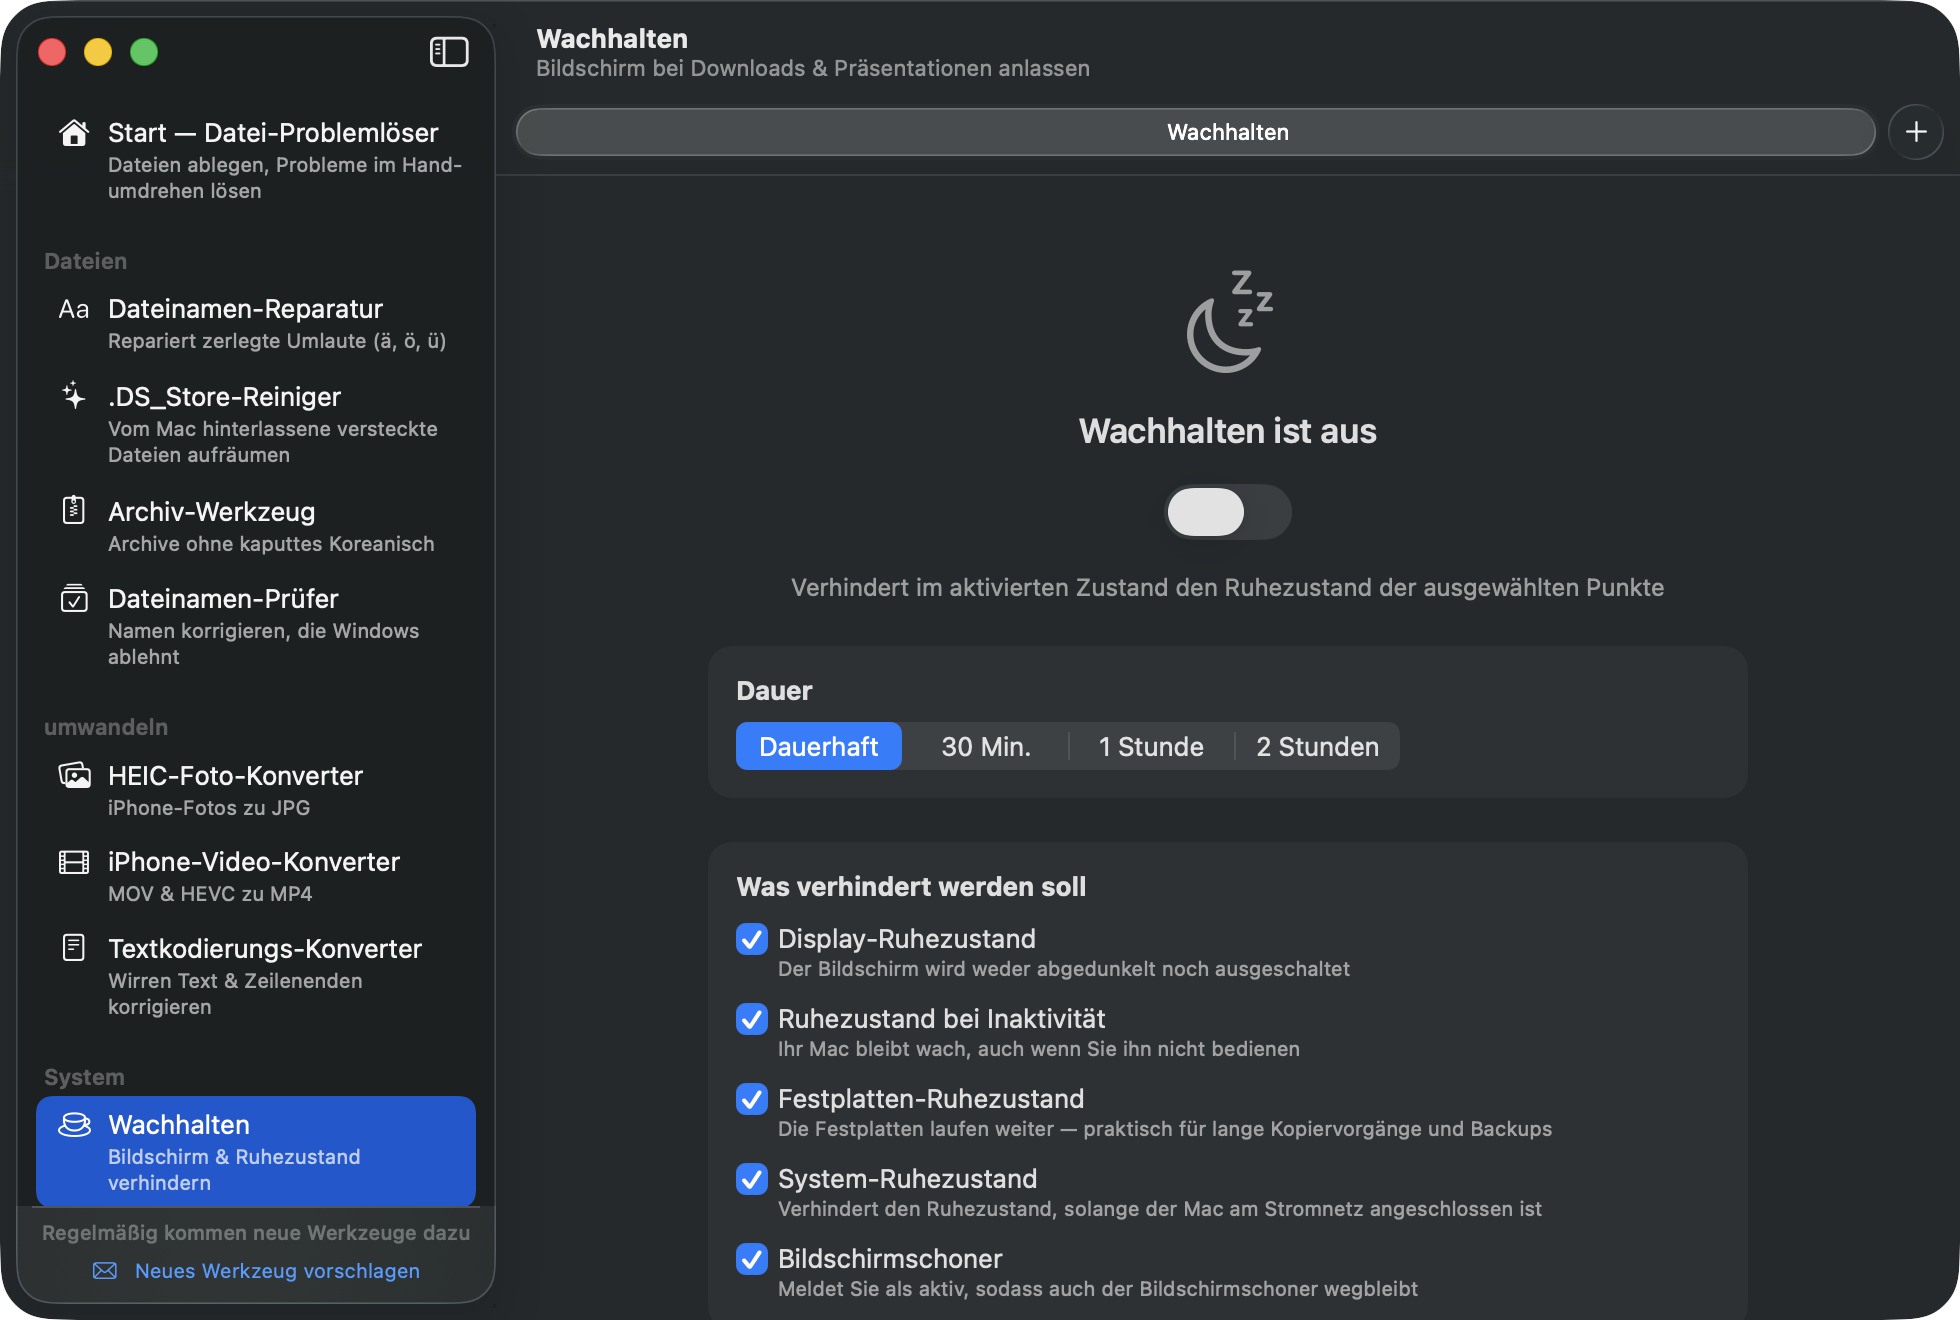Click the Wachhalten sidebar icon

click(74, 1124)
